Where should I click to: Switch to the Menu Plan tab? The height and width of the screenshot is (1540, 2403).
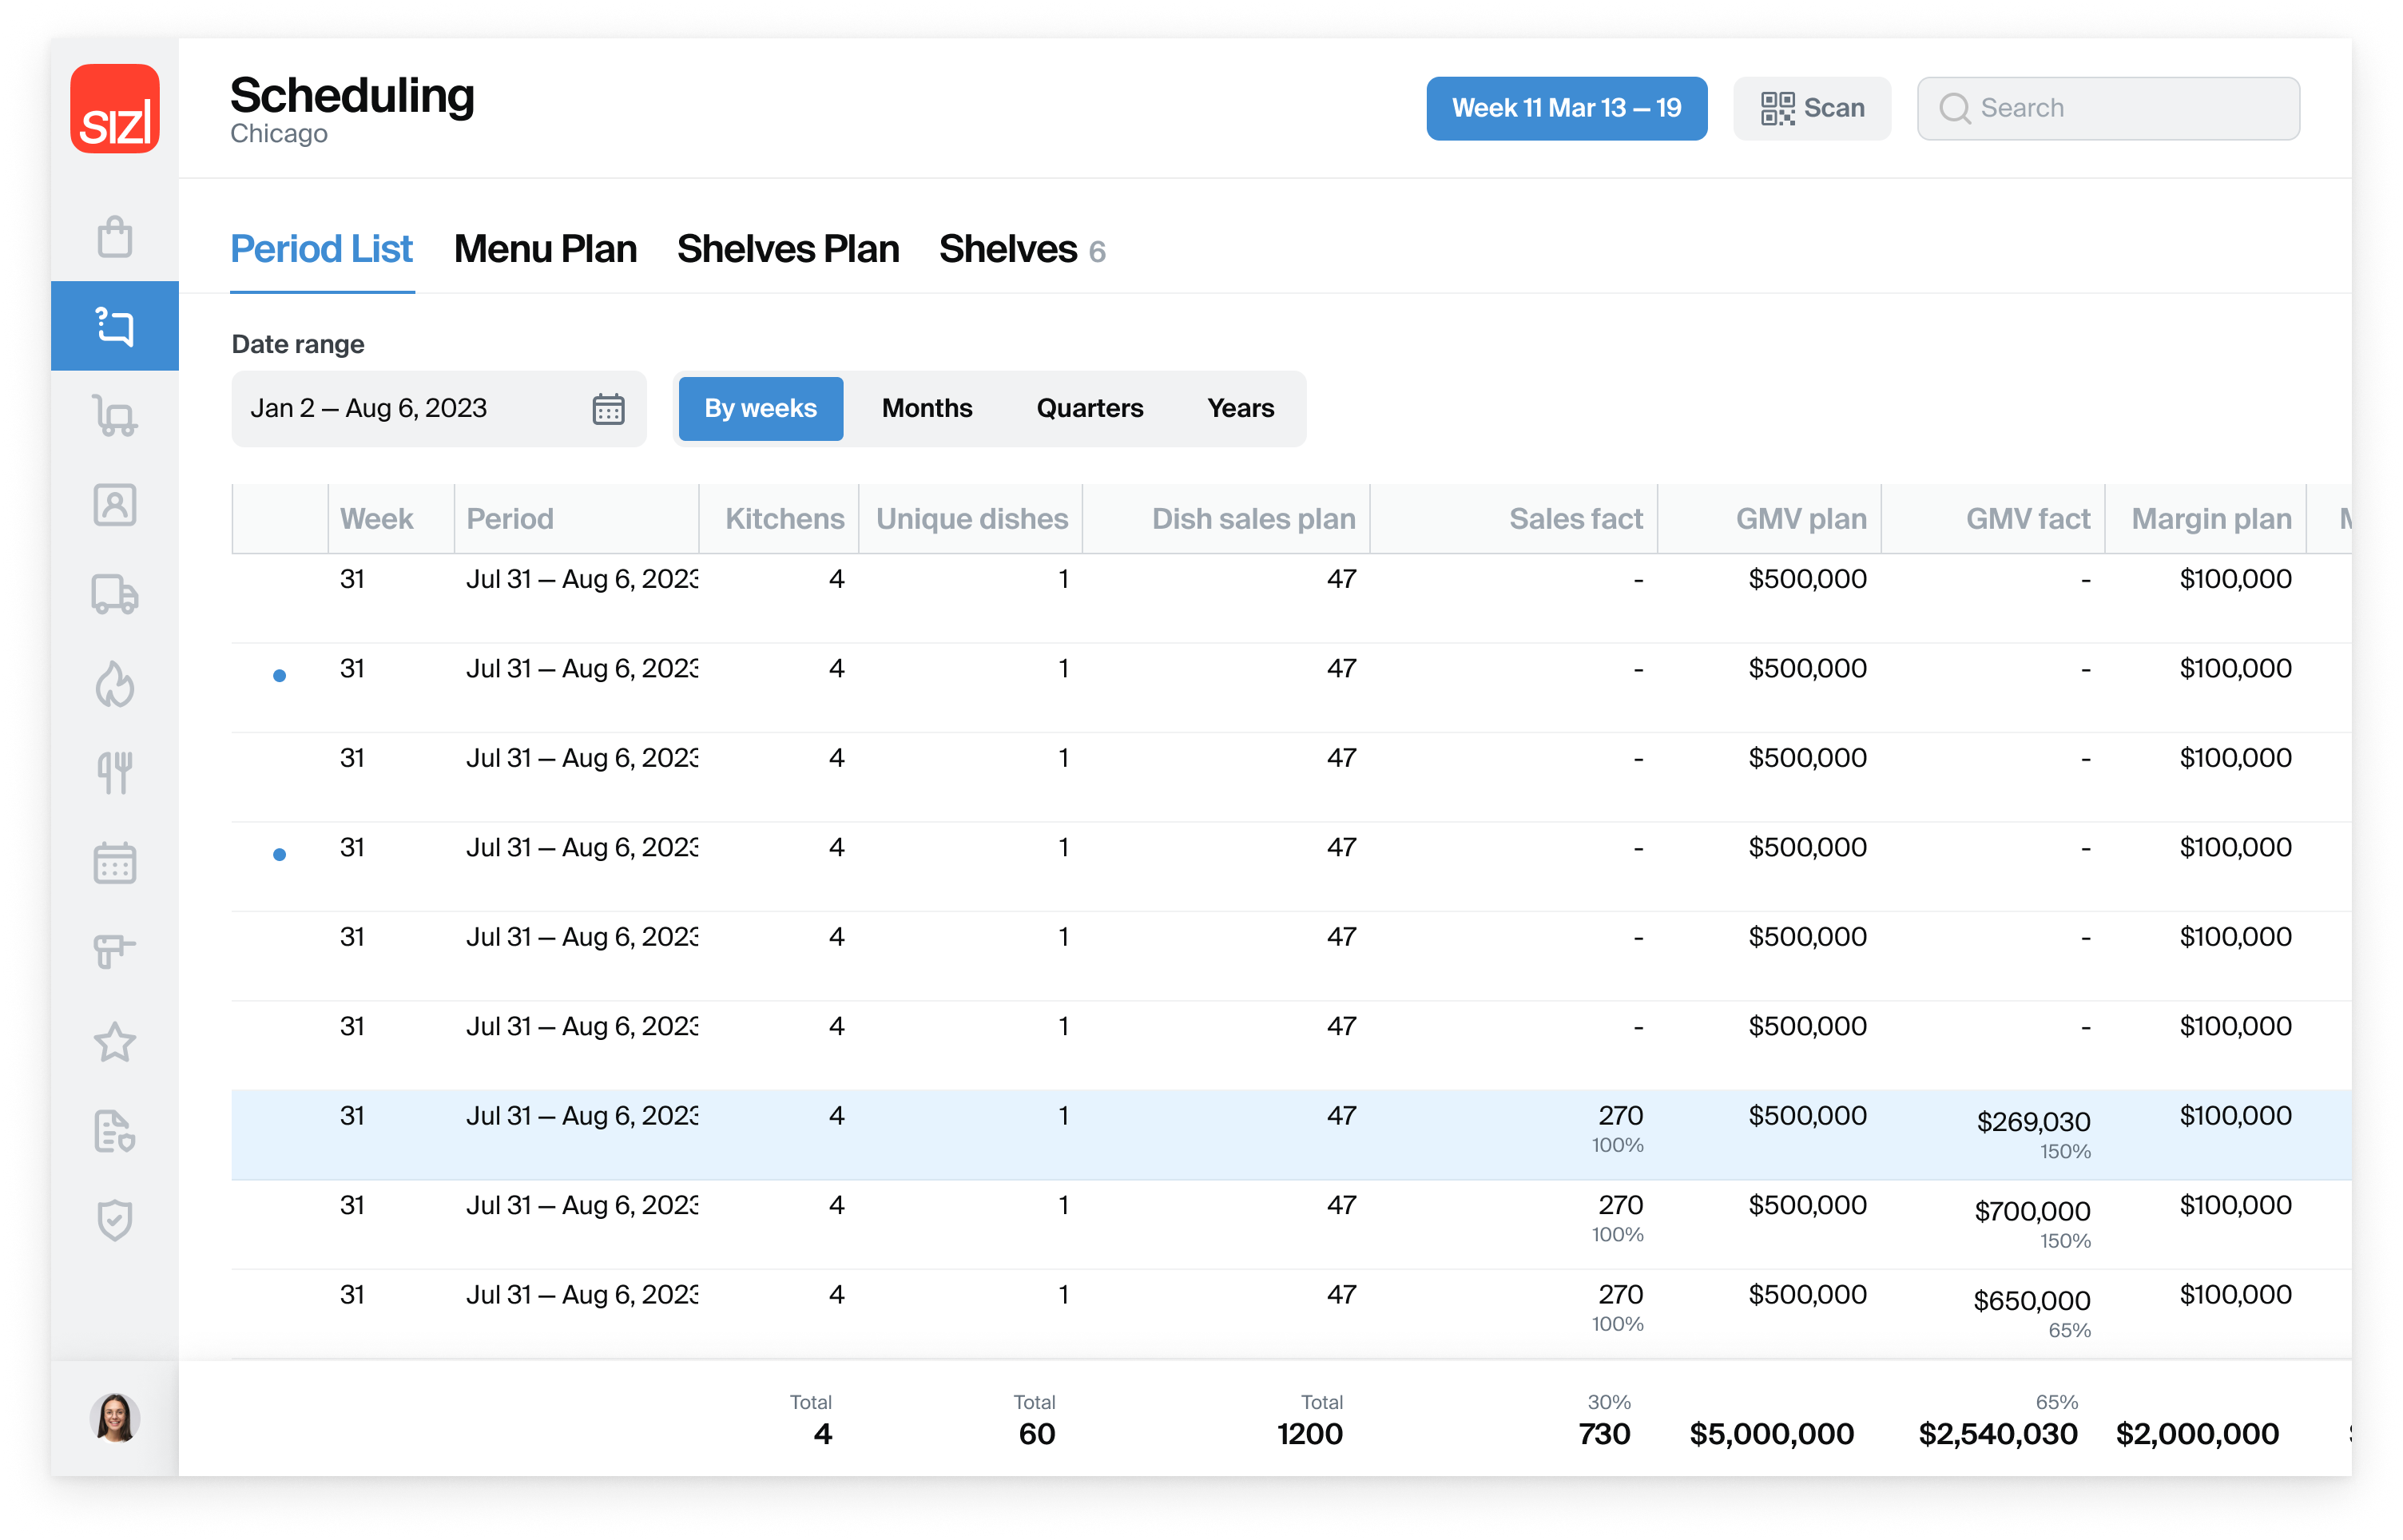[545, 249]
